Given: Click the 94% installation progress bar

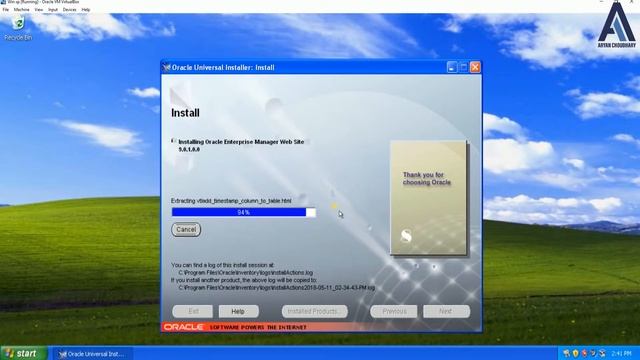Looking at the screenshot, I should pos(244,212).
